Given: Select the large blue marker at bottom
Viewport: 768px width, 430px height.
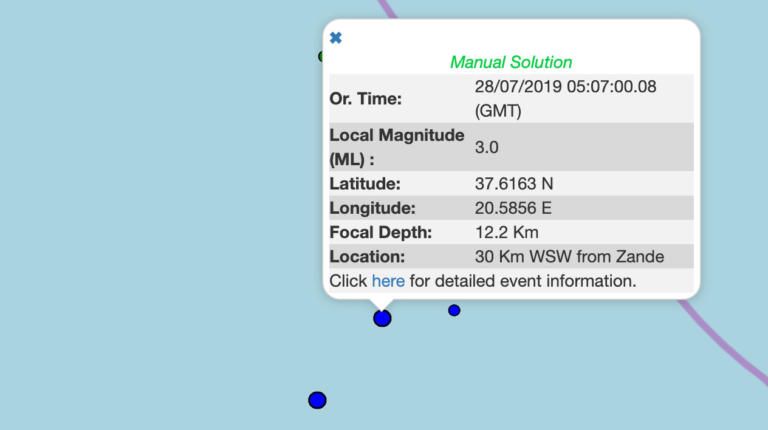Looking at the screenshot, I should coord(317,400).
